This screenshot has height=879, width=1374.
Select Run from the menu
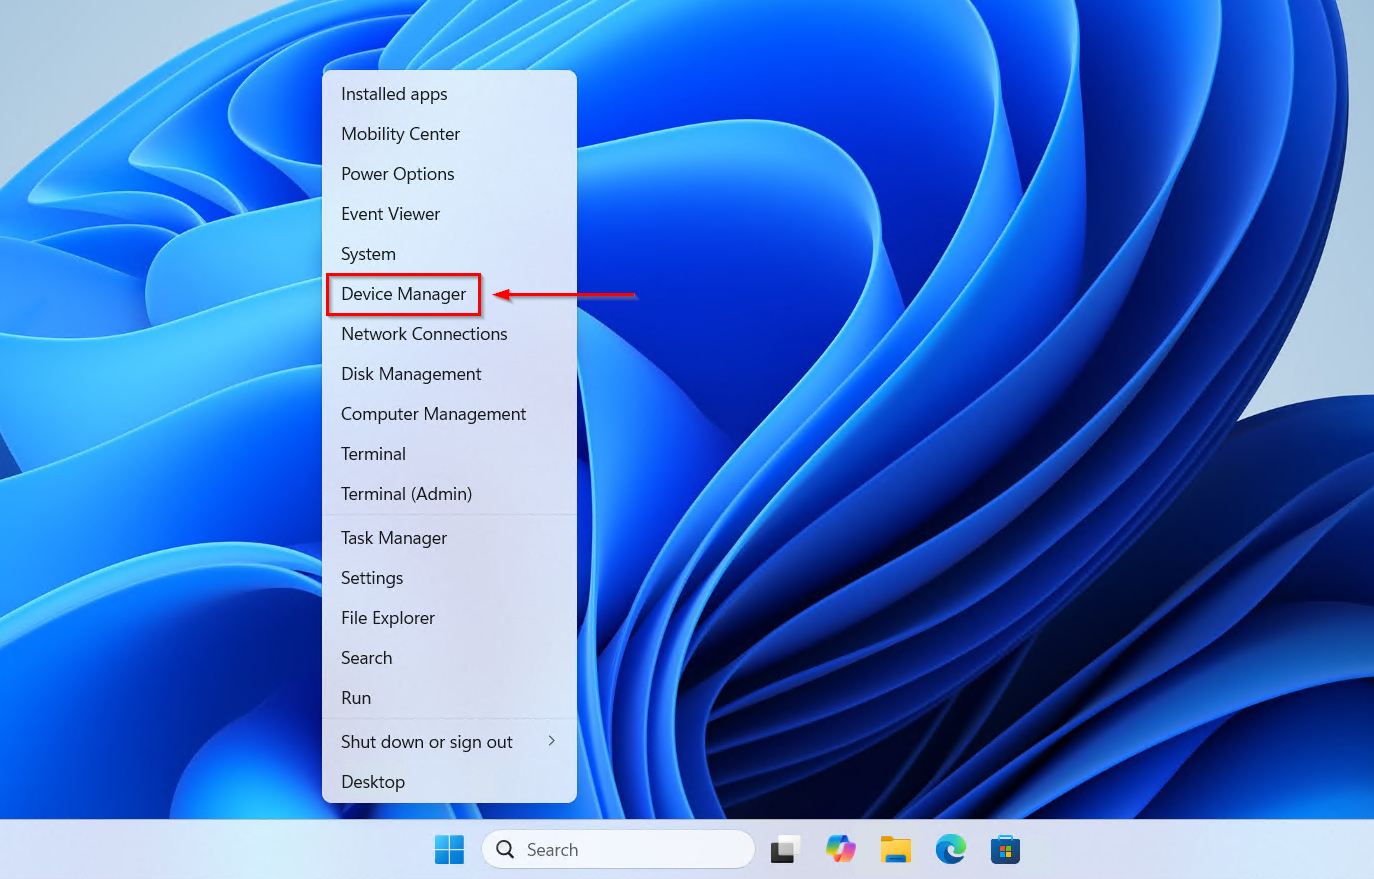point(356,697)
